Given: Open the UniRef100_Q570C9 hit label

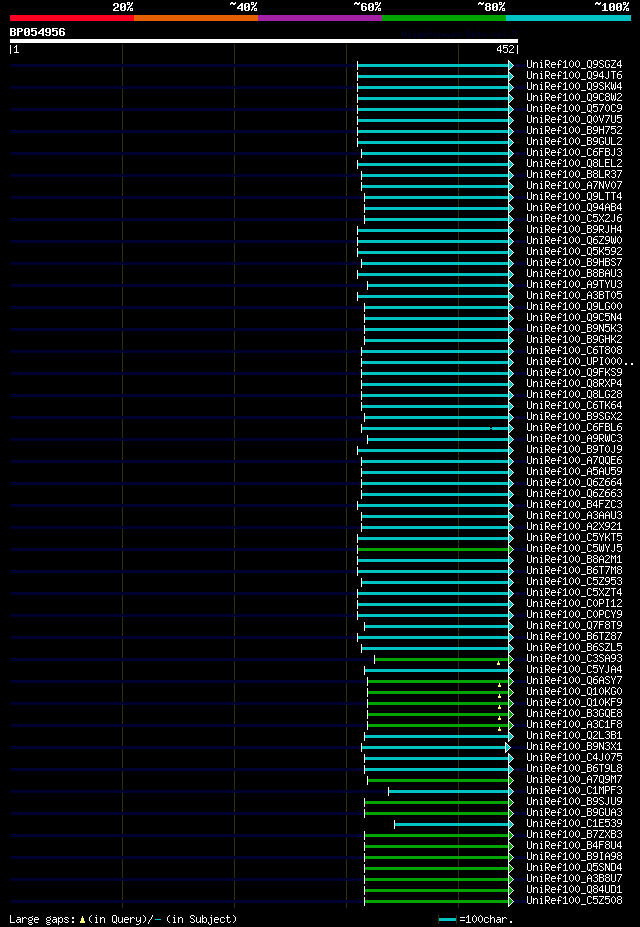Looking at the screenshot, I should point(574,108).
